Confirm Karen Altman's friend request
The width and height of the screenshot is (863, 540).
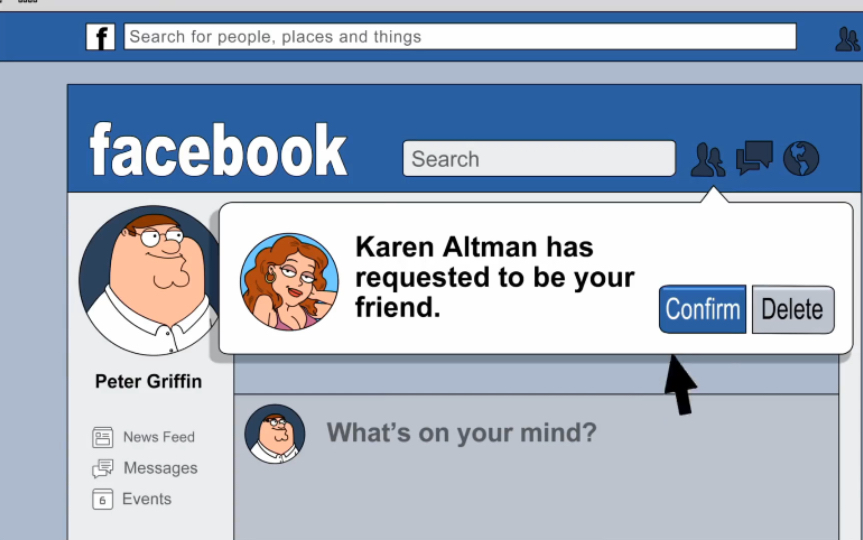(x=702, y=309)
